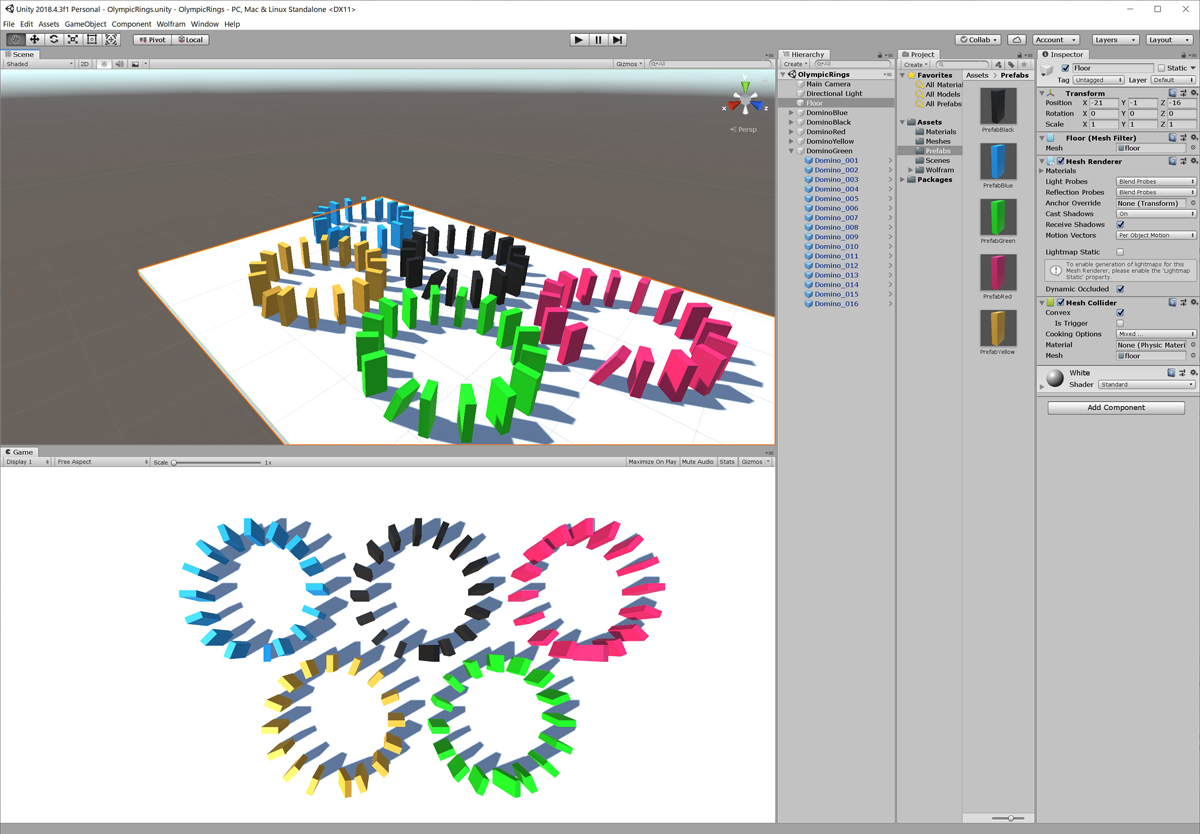Open mesh picker for Mesh Filter mesh
The image size is (1200, 834).
tap(1192, 148)
